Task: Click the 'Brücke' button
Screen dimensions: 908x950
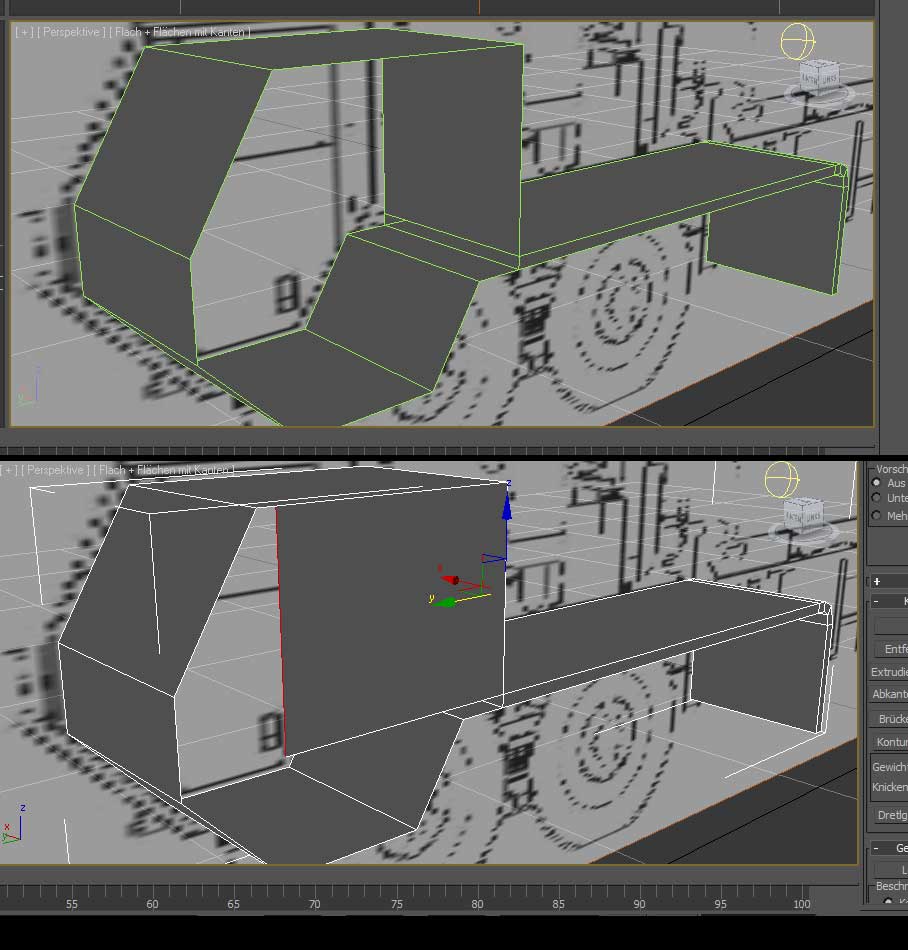Action: click(x=891, y=719)
